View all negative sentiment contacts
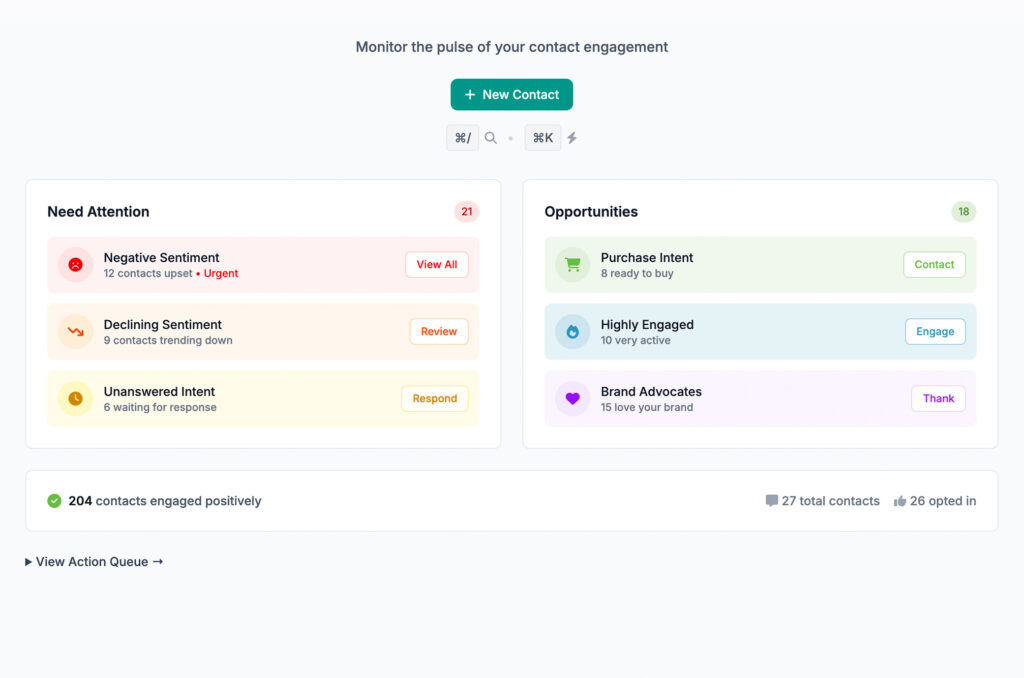This screenshot has width=1024, height=678. (x=437, y=265)
